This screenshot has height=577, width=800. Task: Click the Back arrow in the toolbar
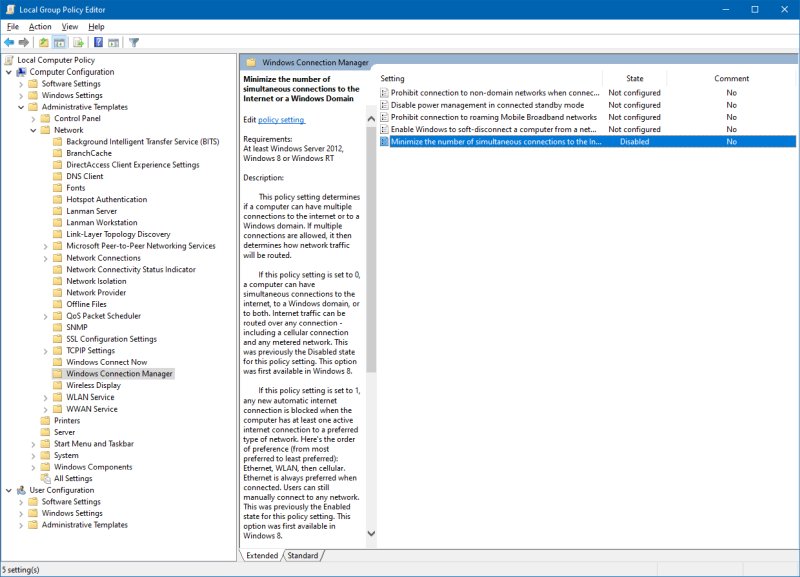pos(9,43)
